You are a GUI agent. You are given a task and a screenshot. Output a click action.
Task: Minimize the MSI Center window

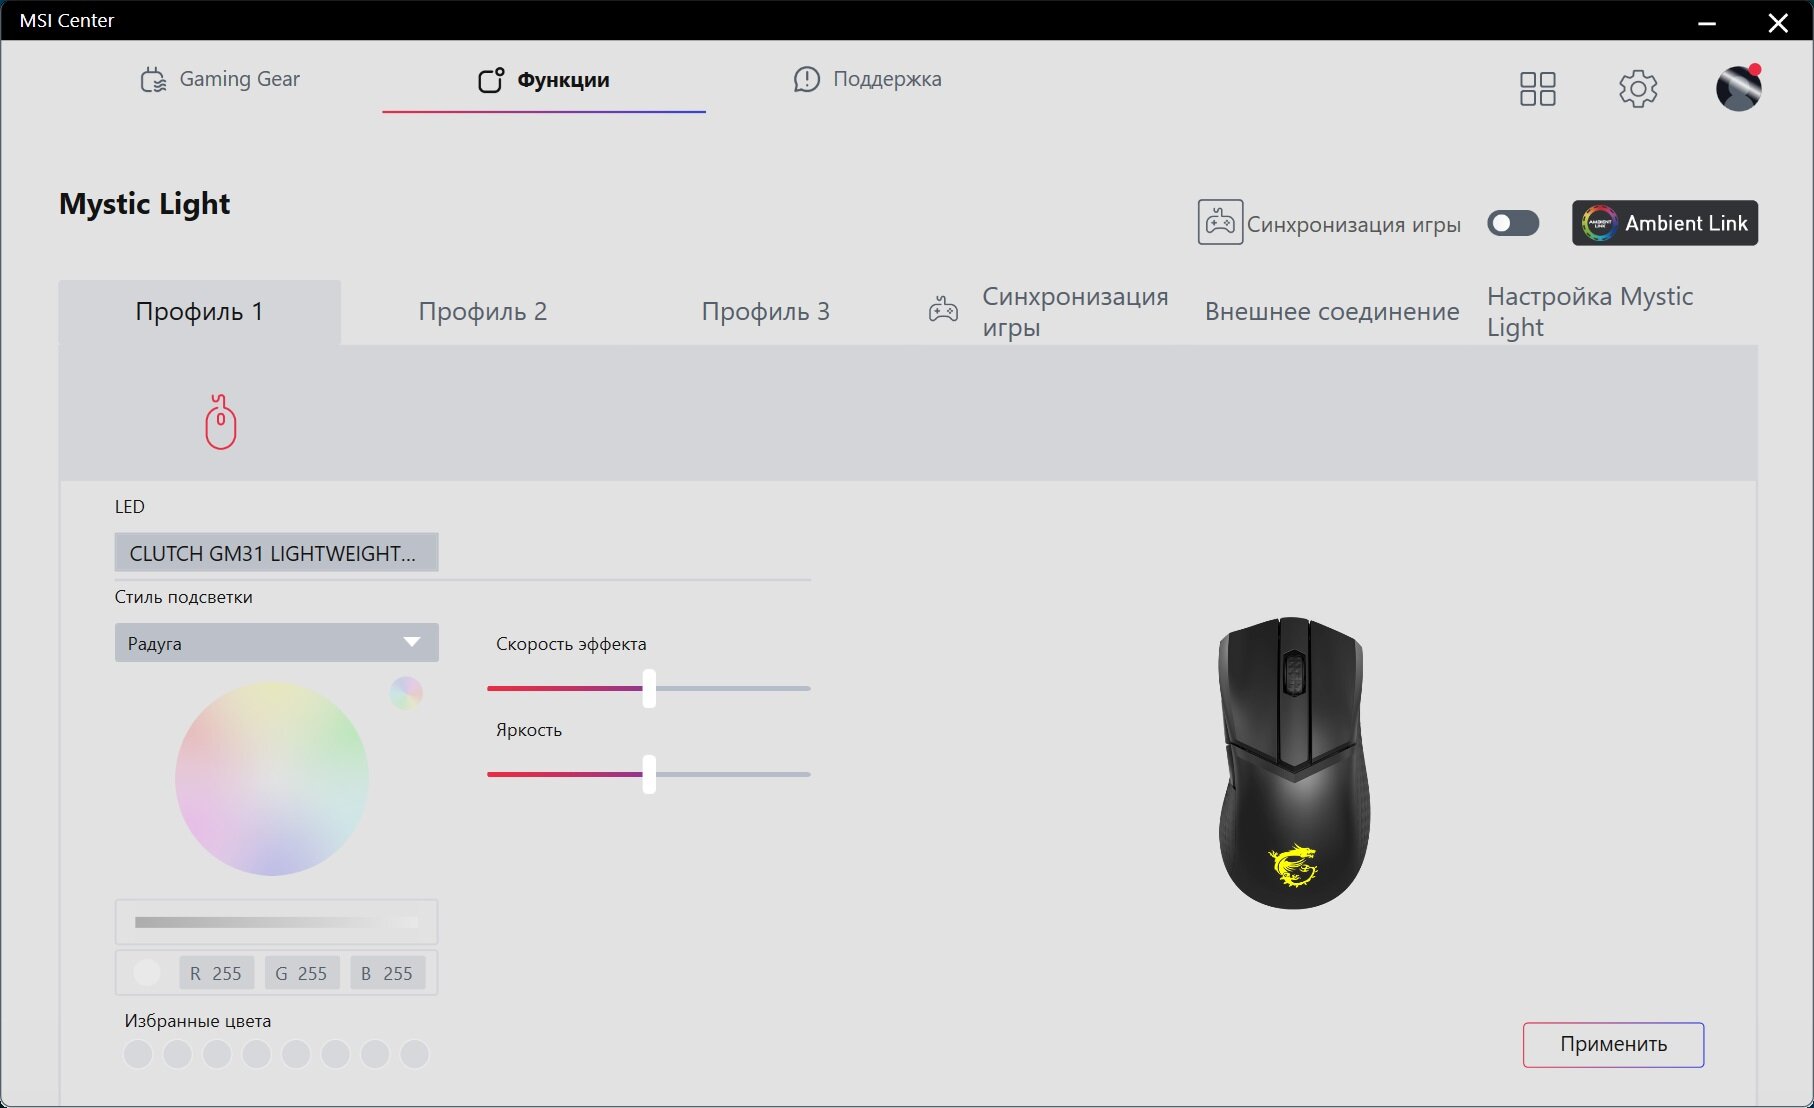(1707, 22)
